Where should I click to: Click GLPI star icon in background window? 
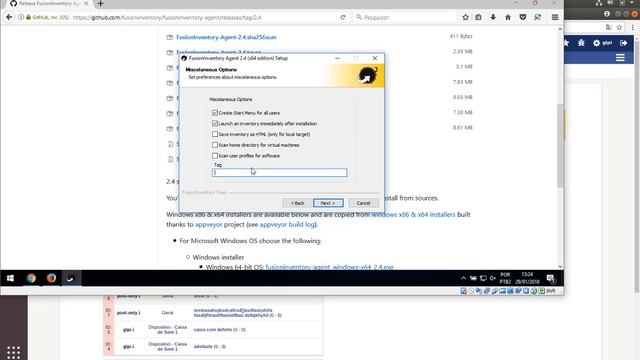click(x=566, y=43)
